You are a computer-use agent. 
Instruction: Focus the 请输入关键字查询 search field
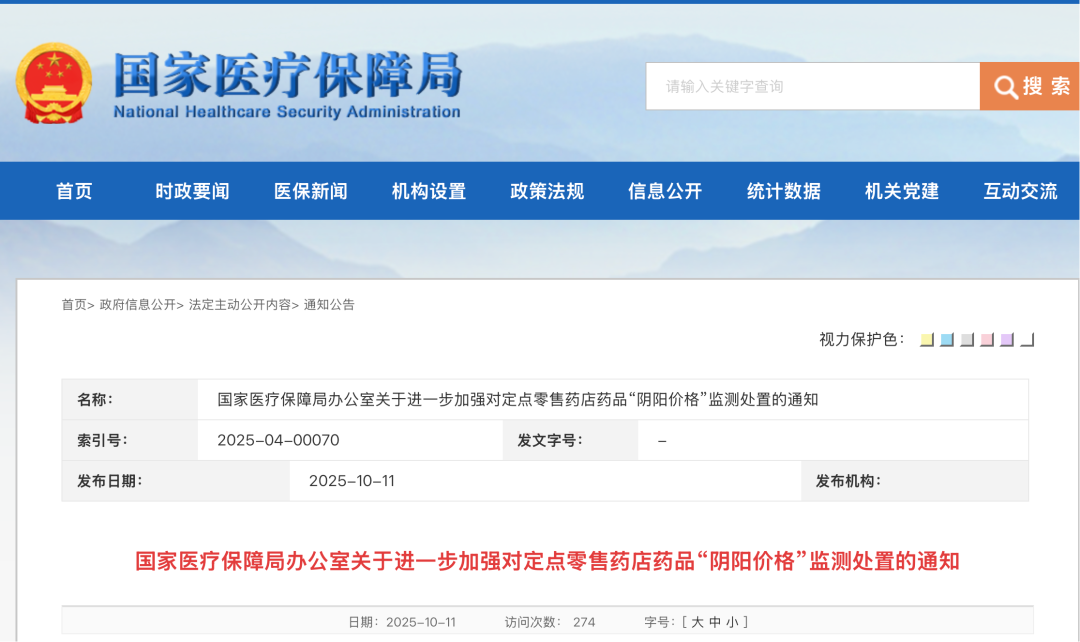(813, 86)
